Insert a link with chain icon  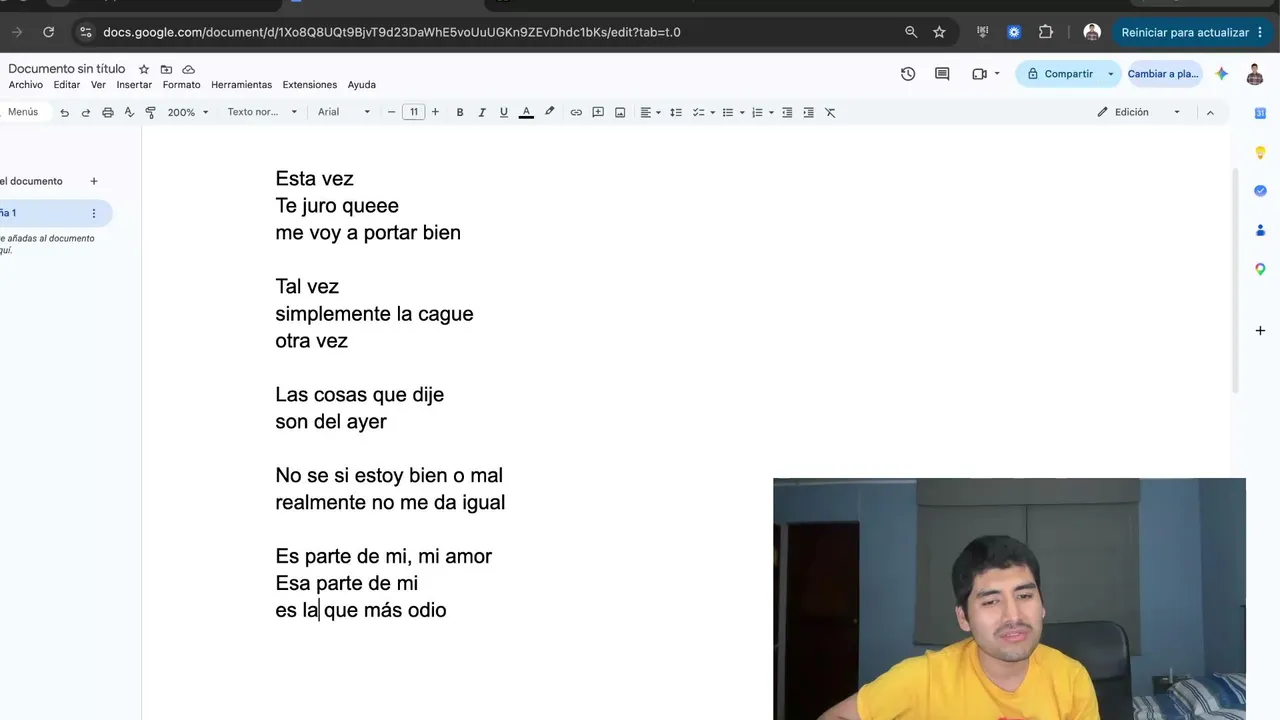[576, 113]
